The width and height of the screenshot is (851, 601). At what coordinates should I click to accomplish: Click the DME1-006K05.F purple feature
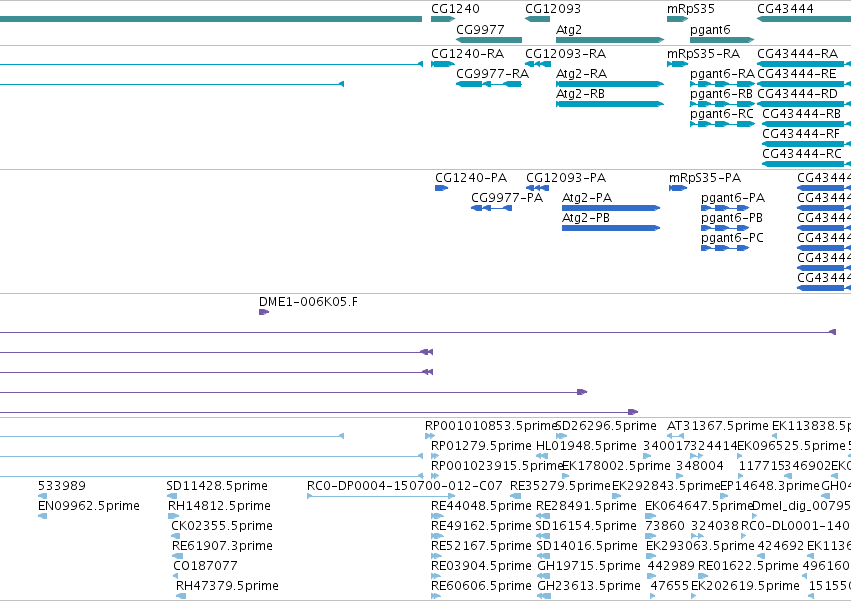pyautogui.click(x=264, y=312)
